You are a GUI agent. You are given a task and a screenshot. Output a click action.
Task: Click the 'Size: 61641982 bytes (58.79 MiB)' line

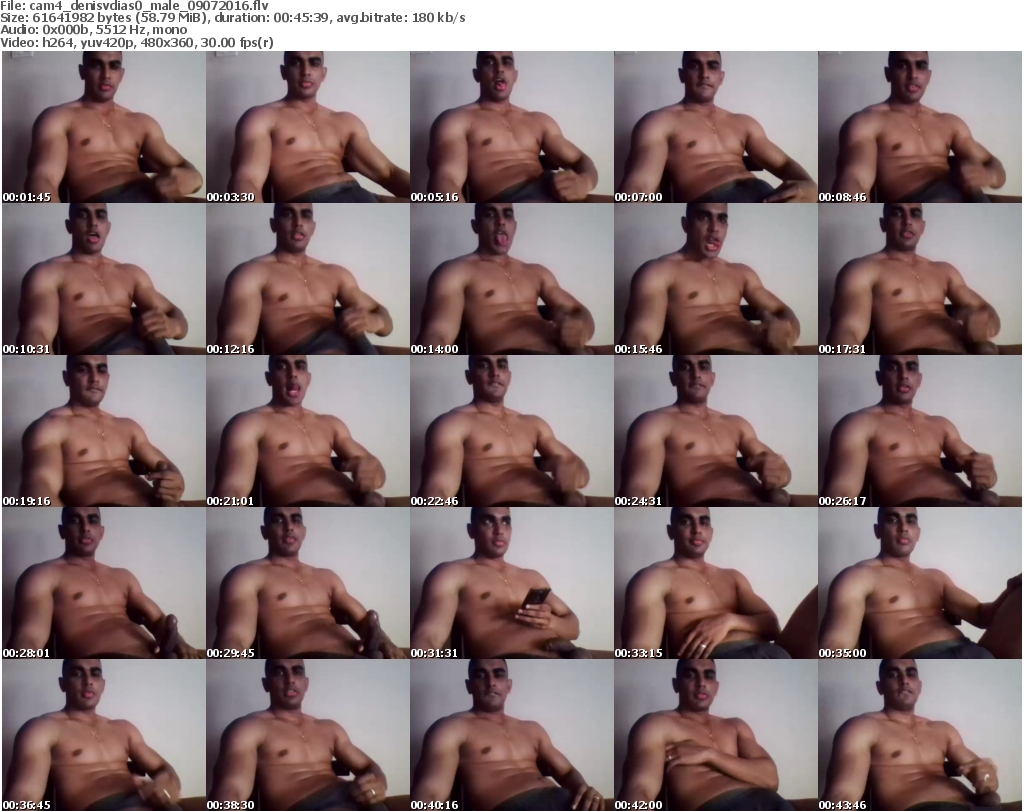(232, 18)
